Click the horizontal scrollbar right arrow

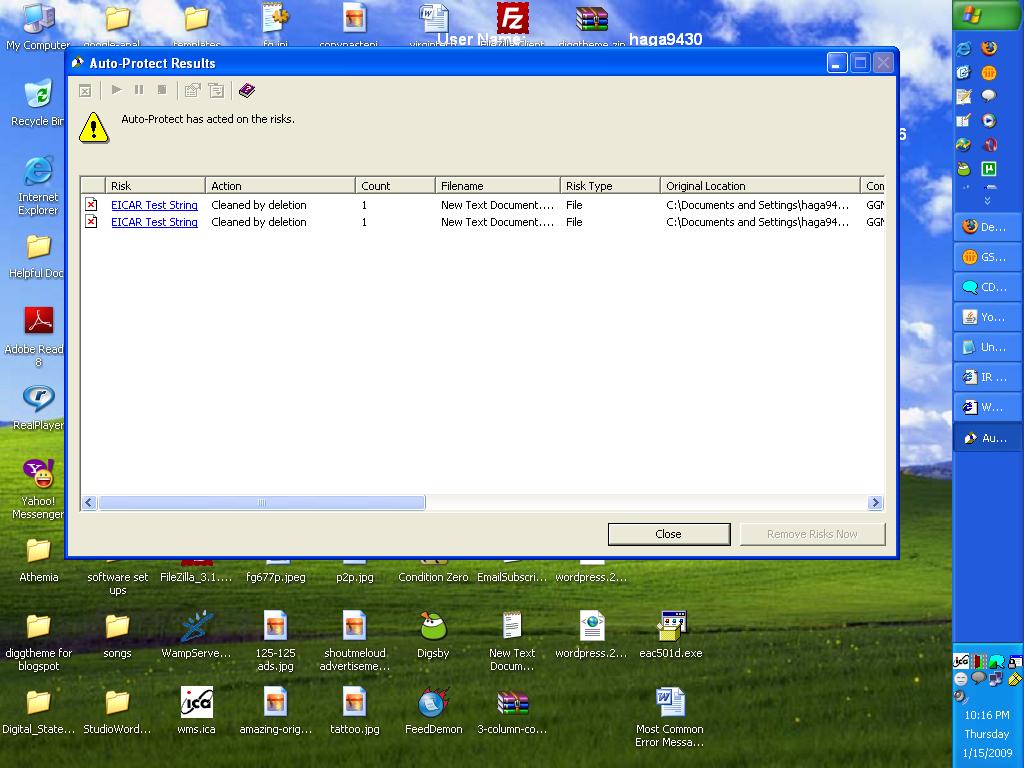[x=876, y=503]
